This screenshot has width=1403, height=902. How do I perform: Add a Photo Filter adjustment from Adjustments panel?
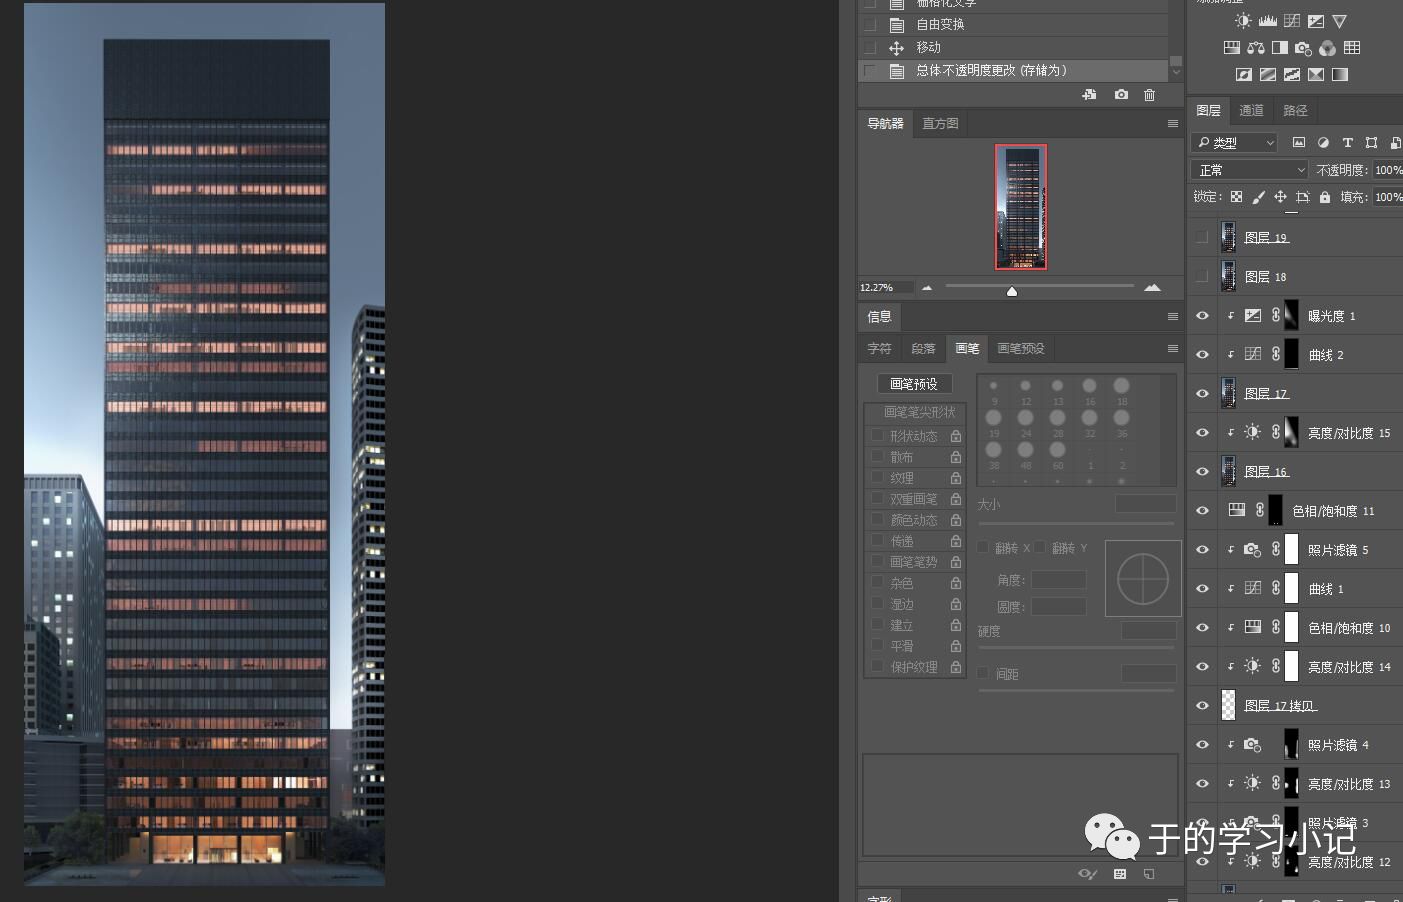coord(1303,47)
